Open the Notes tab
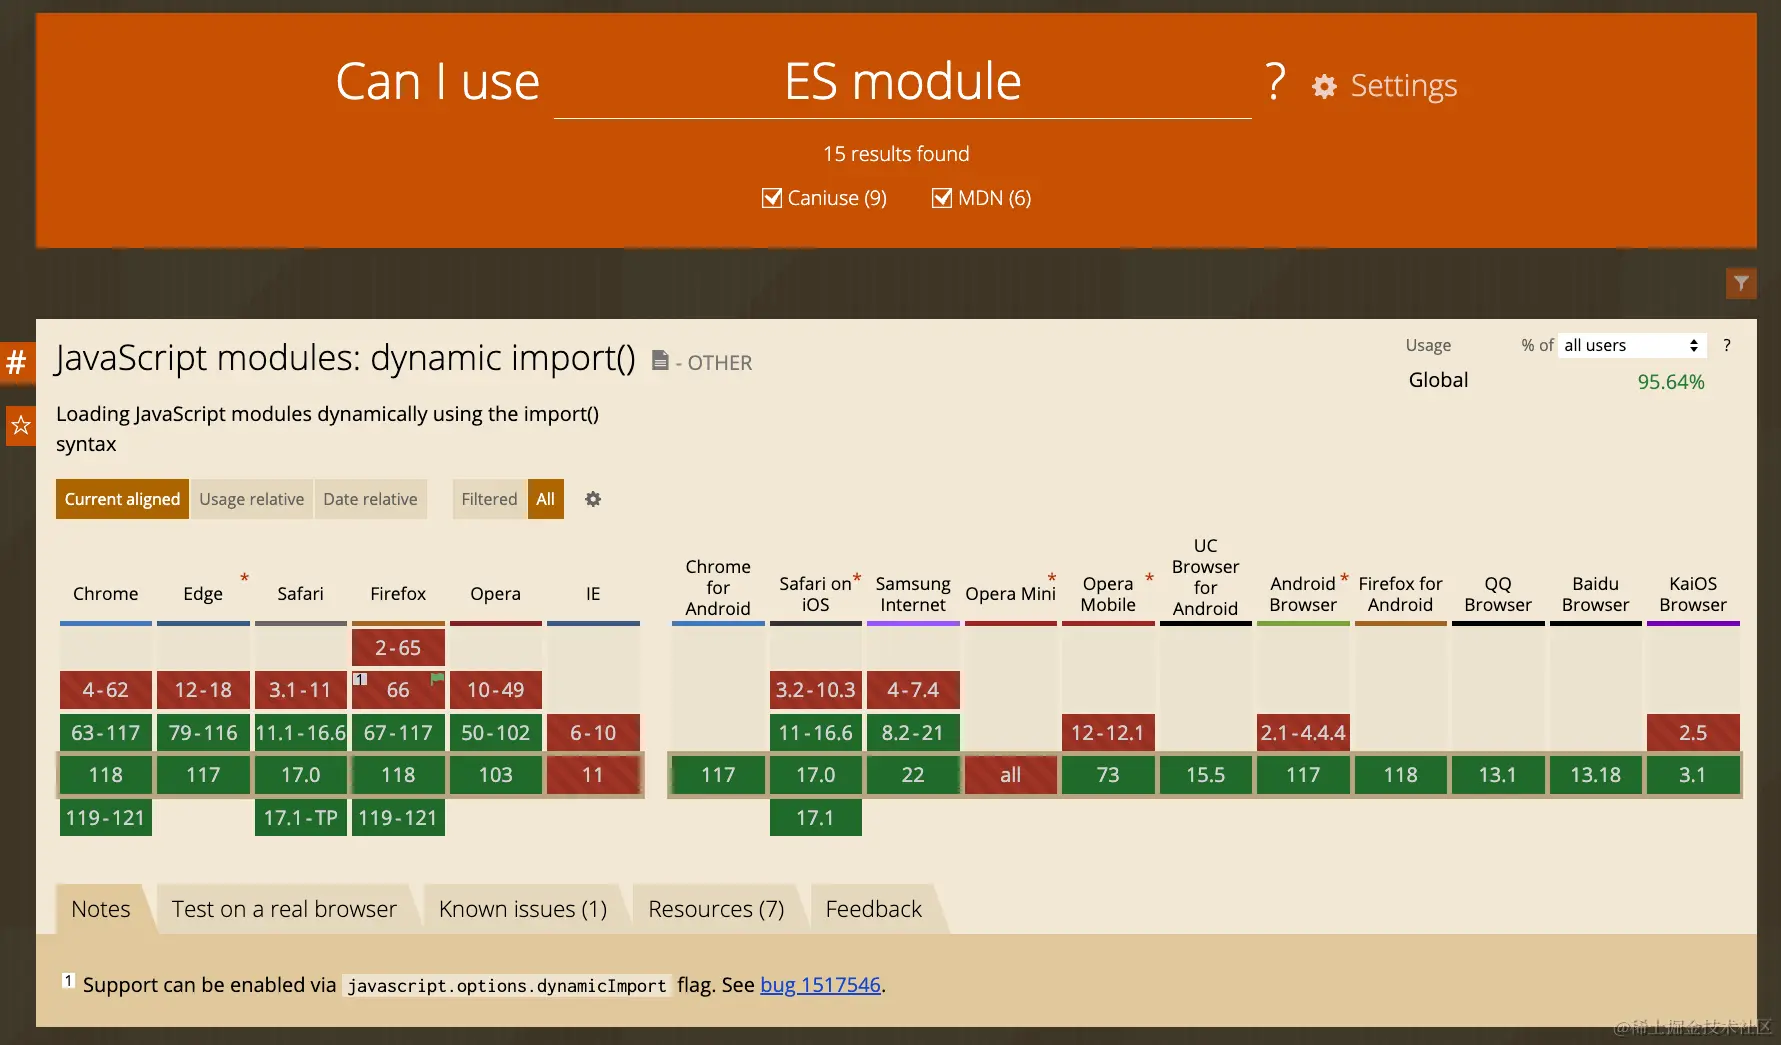Screen dimensions: 1781x1045 101,909
